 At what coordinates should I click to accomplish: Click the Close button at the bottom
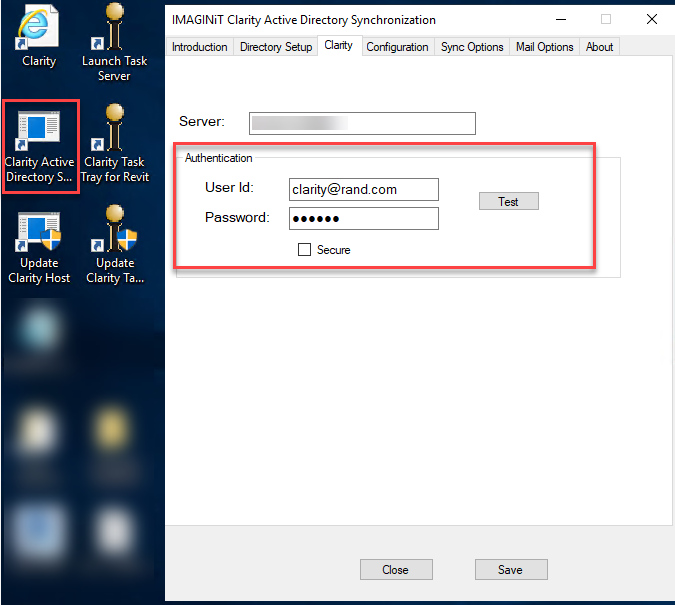395,570
